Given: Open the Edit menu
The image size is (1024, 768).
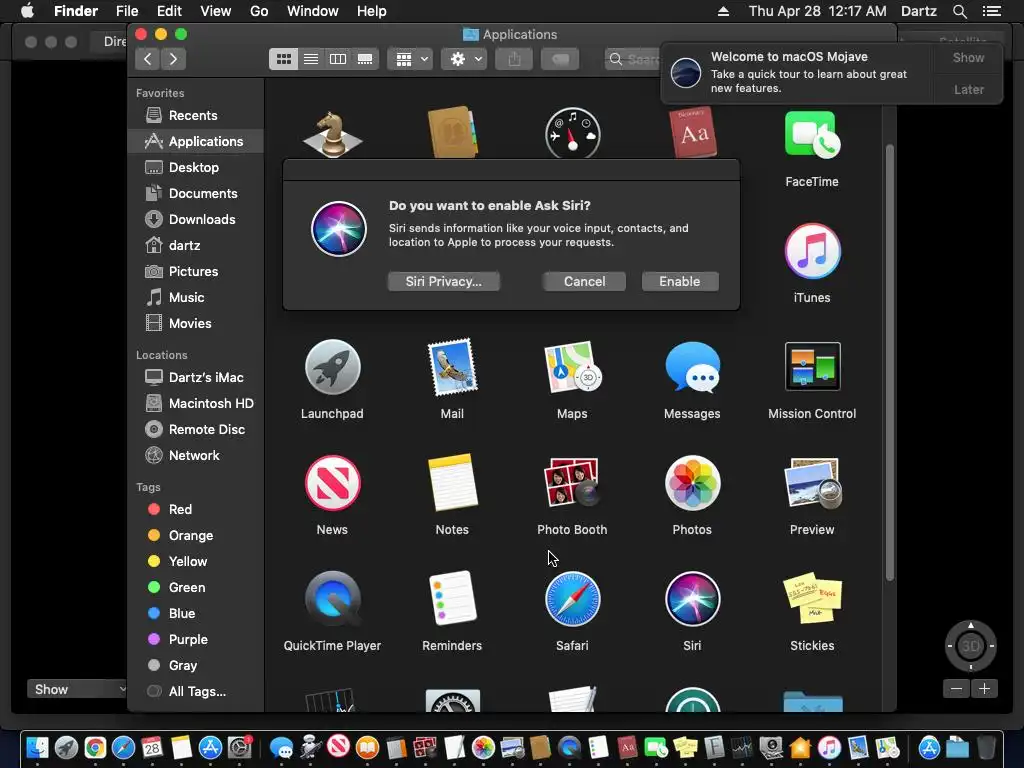Looking at the screenshot, I should click(169, 11).
